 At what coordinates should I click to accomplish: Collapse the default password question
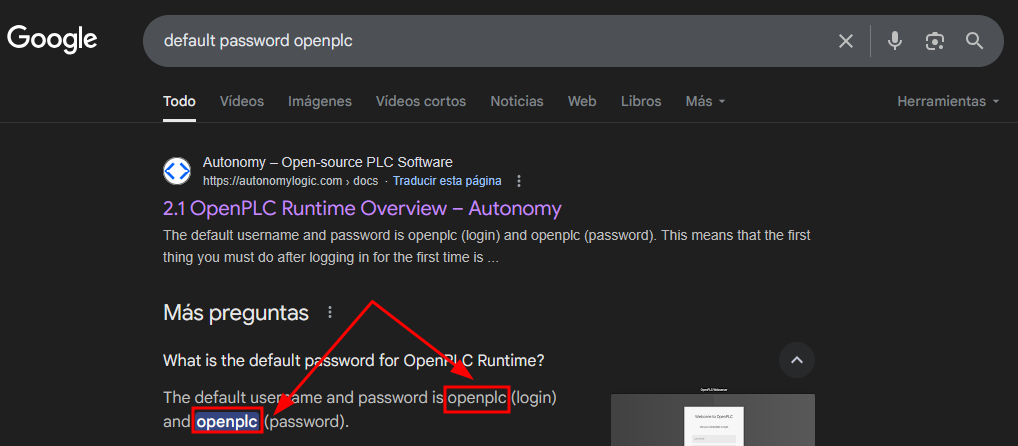coord(796,360)
